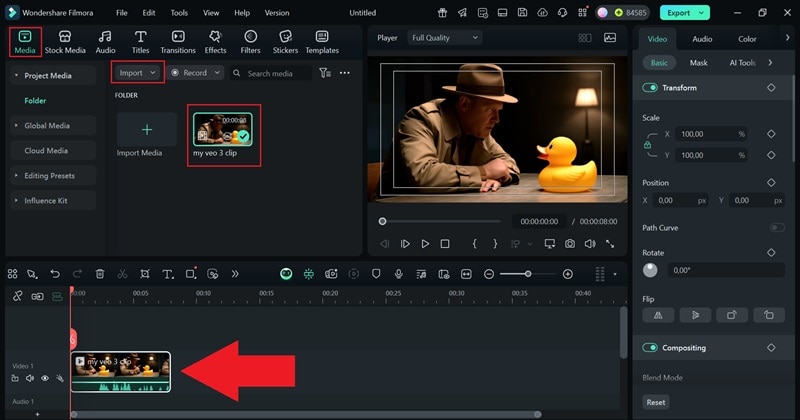
Task: Toggle the Path Curve switch
Action: point(777,228)
